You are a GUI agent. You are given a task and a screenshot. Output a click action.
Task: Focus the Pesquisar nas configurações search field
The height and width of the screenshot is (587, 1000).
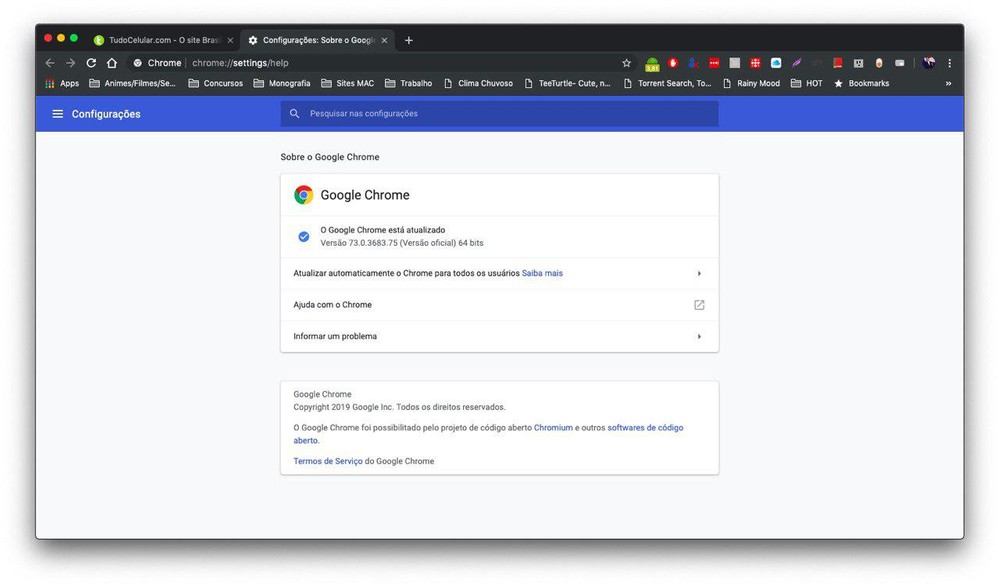point(499,113)
